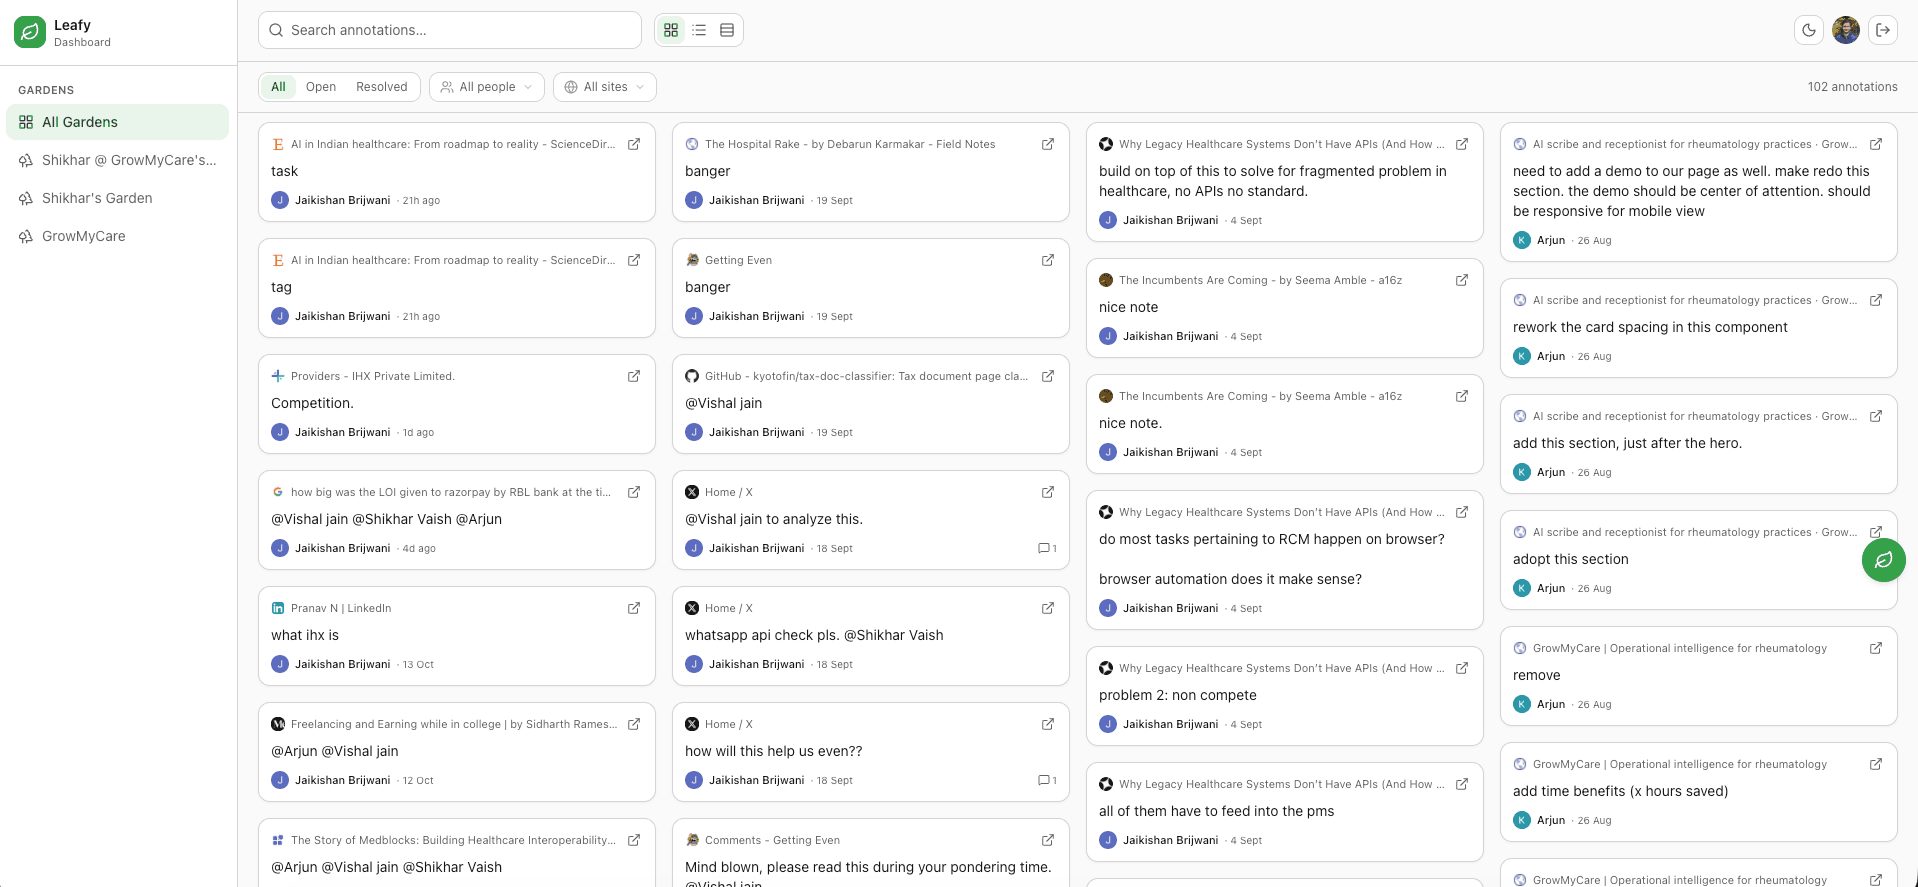View comments on '@Vishal jain to analyze this' card
This screenshot has width=1918, height=887.
[1047, 548]
